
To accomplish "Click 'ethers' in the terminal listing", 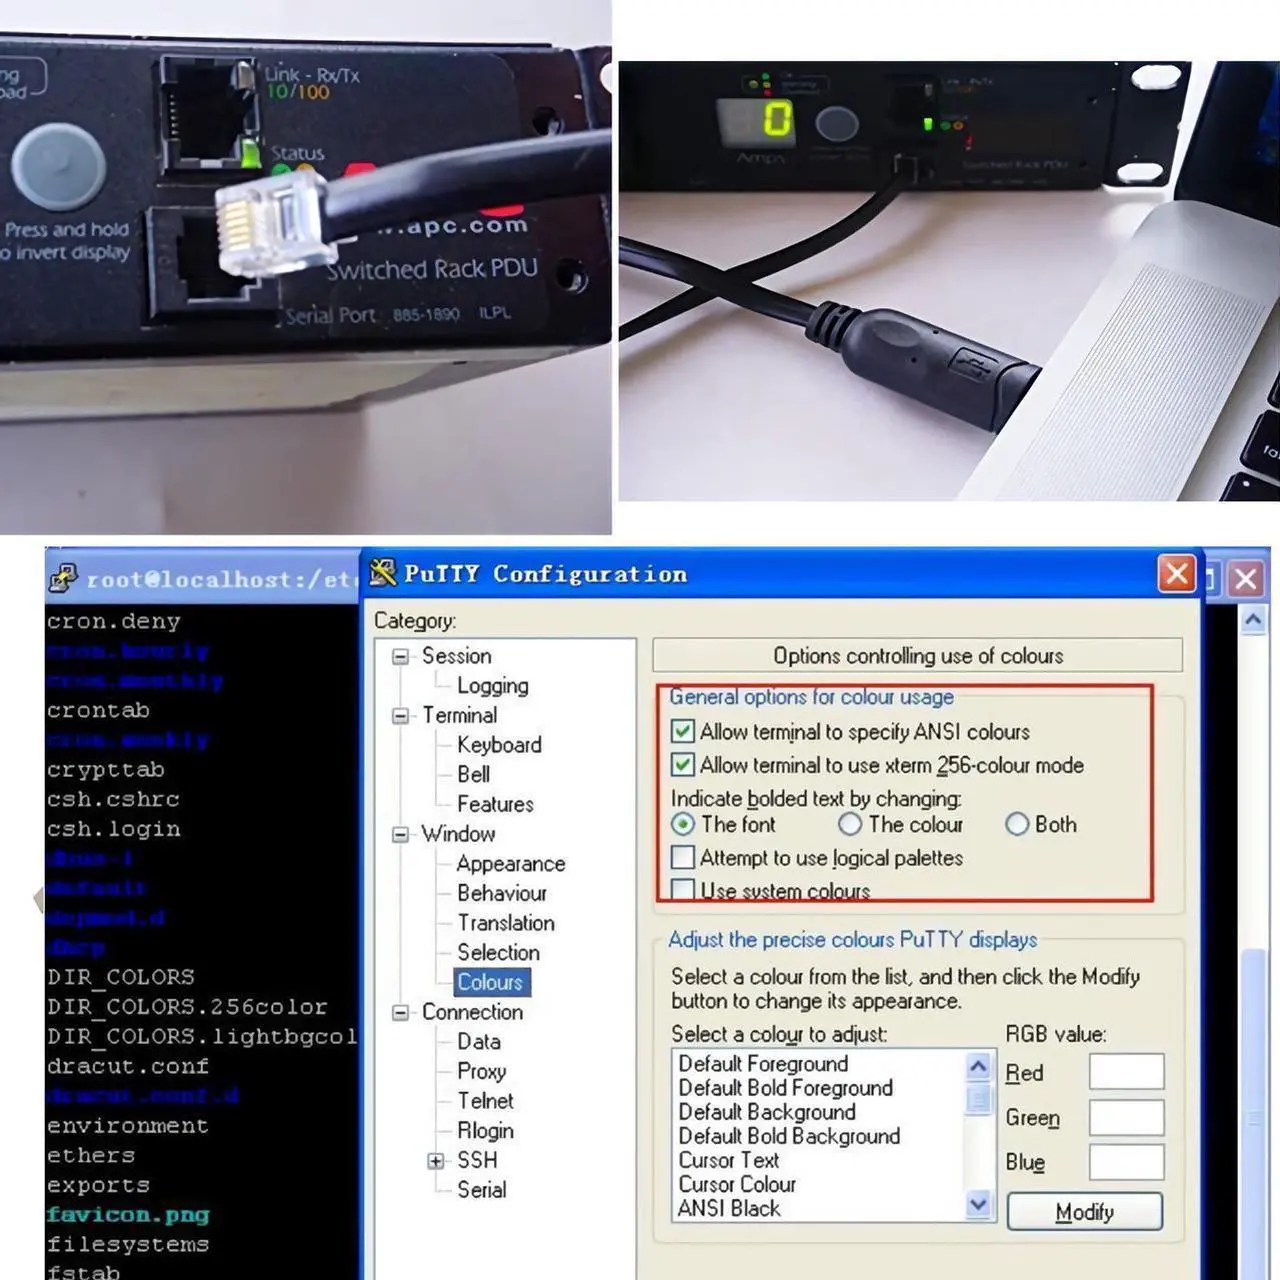I will [x=90, y=1156].
